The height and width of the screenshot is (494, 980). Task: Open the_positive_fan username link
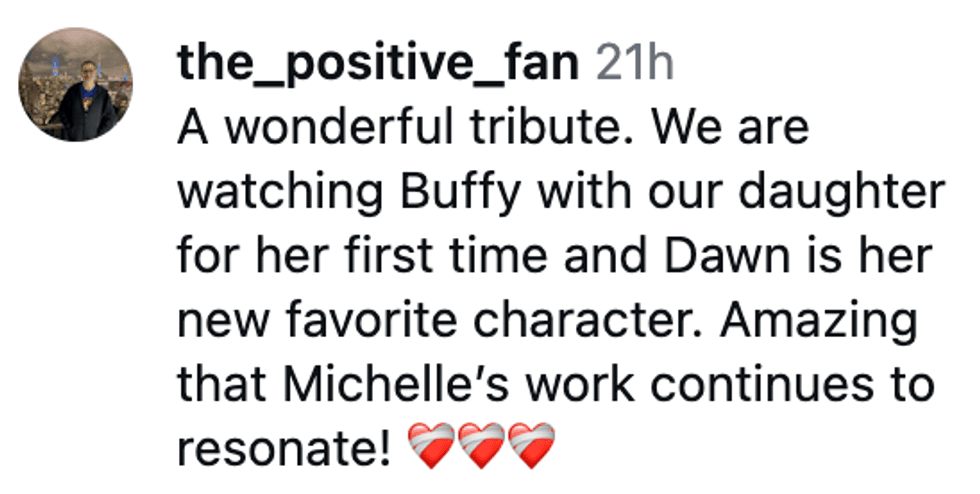[x=379, y=66]
